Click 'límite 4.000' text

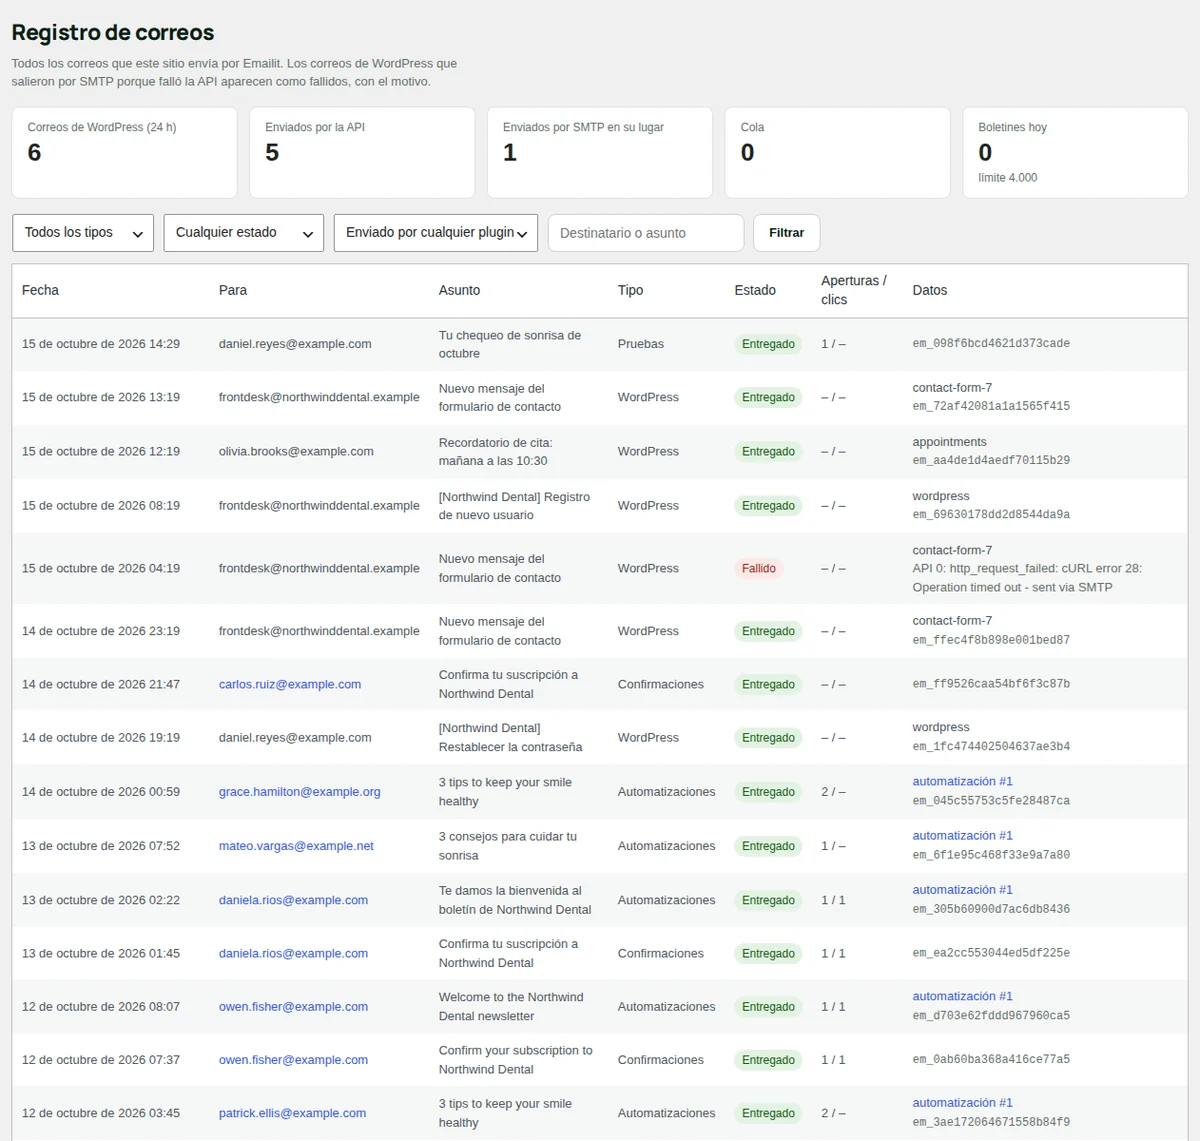[x=1007, y=178]
